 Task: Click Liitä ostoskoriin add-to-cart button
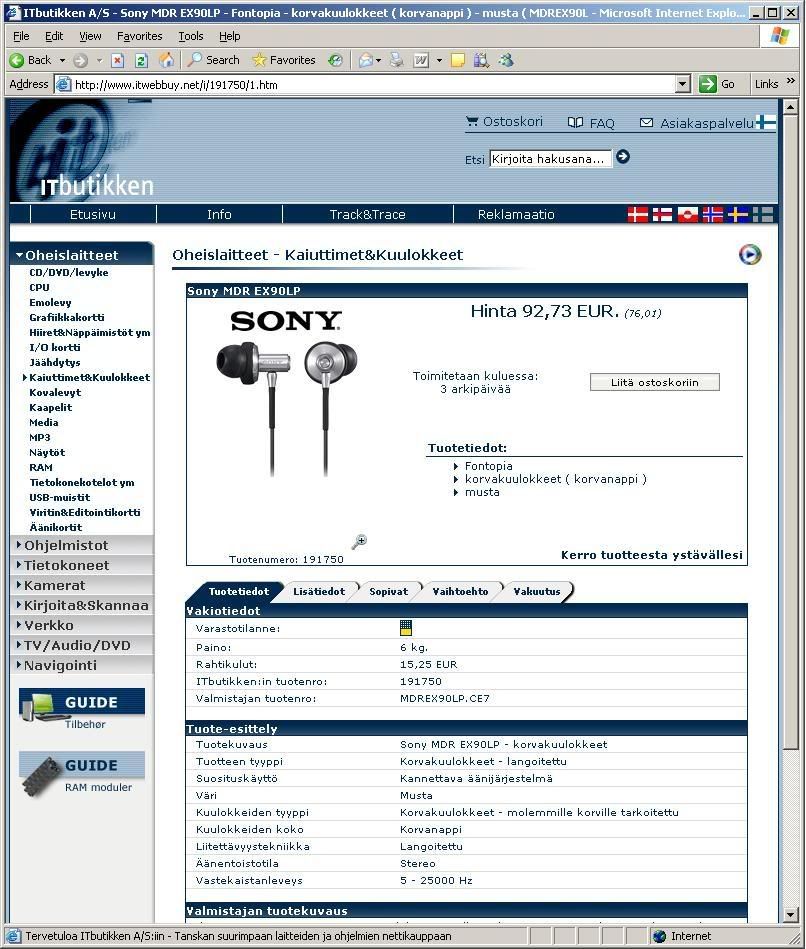tap(655, 383)
